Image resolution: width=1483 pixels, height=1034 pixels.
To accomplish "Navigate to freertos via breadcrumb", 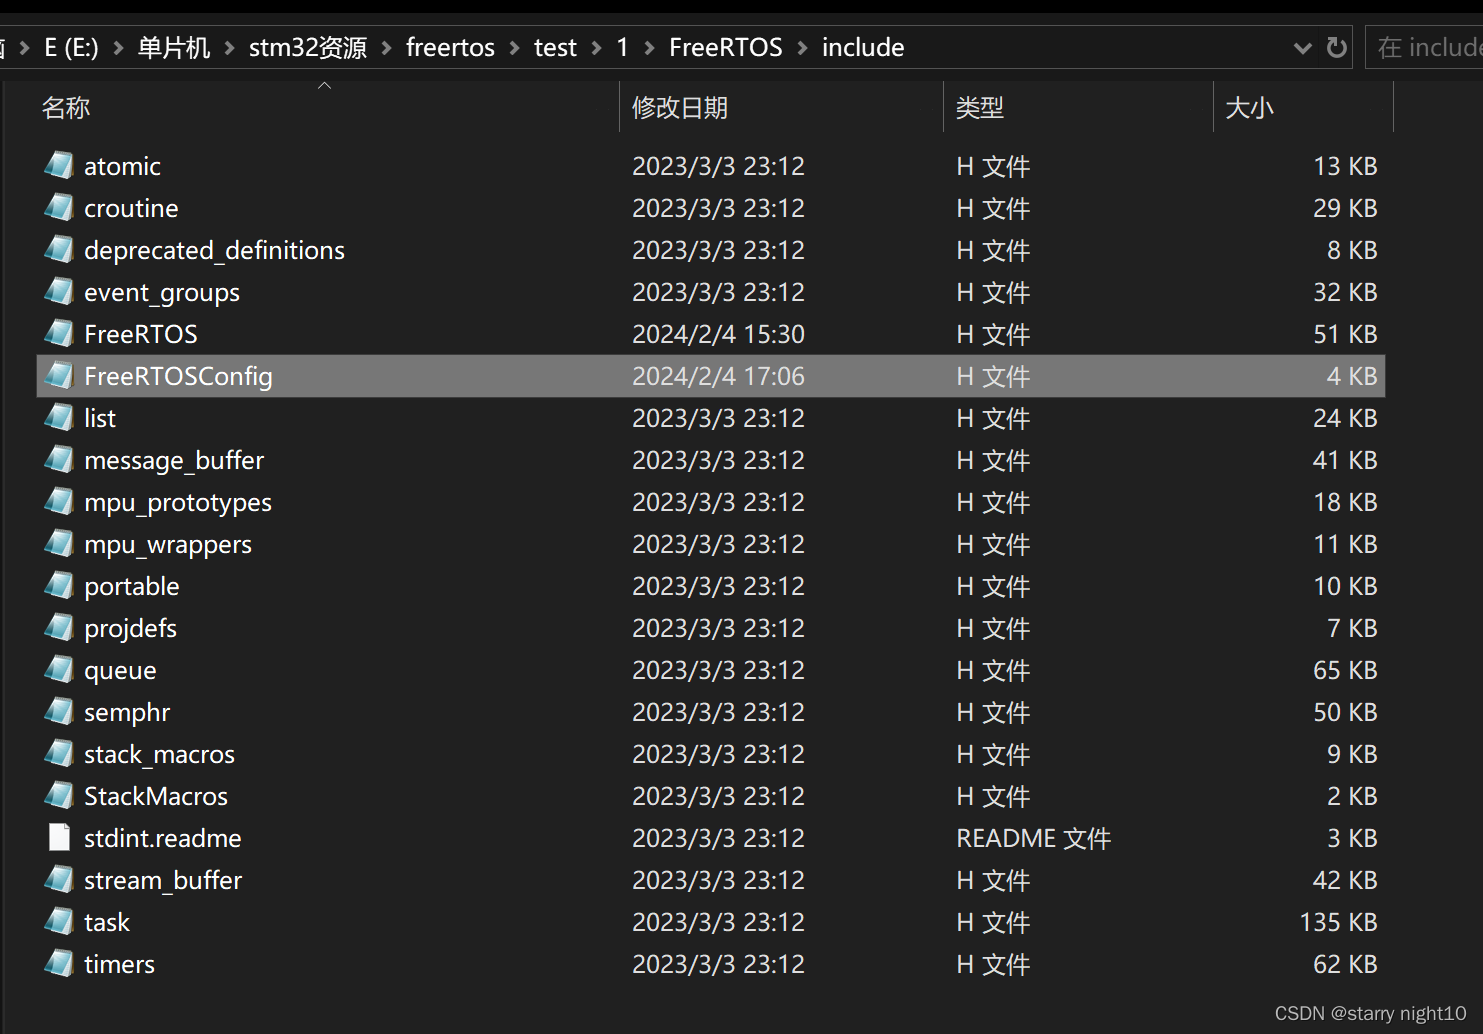I will coord(450,46).
